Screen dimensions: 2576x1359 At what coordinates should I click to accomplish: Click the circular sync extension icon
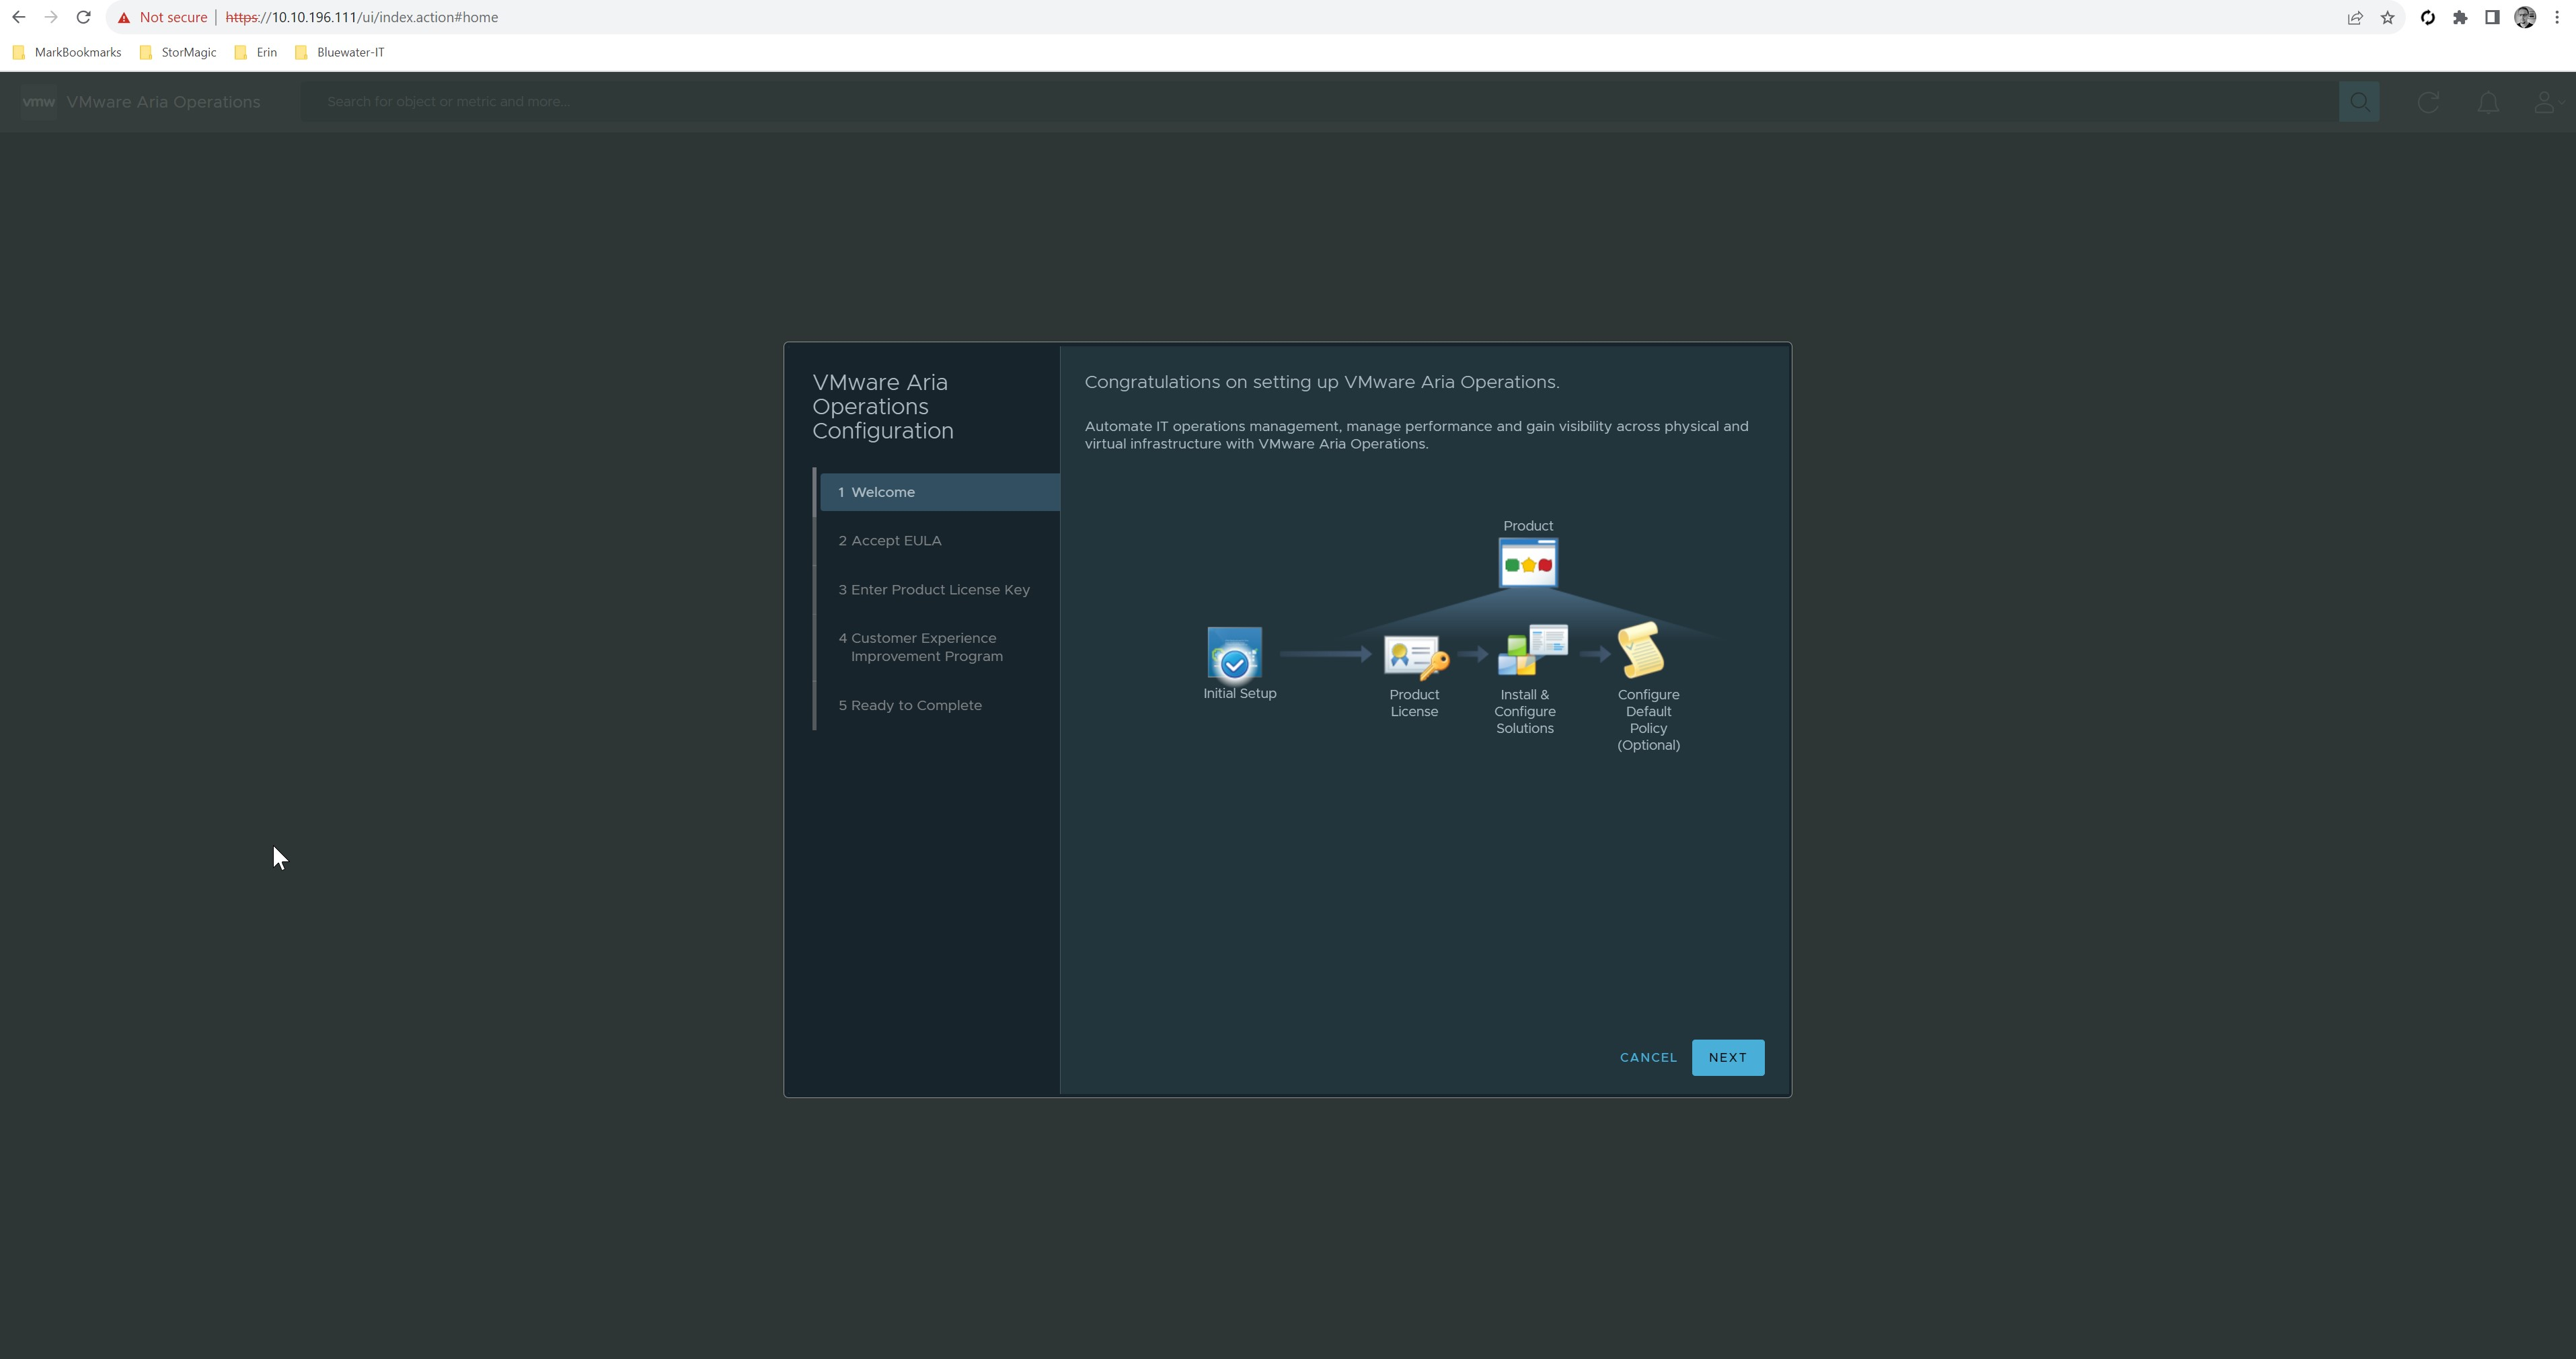pos(2427,17)
